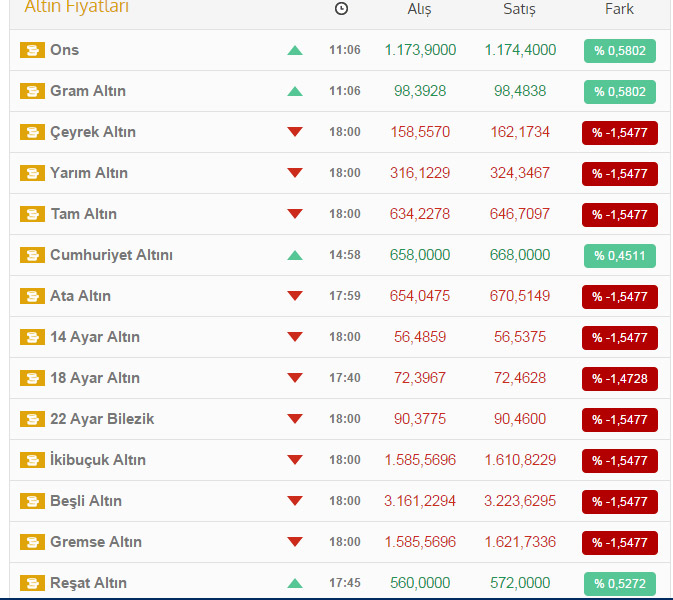Click the red down arrow for Gremse Altın
Image resolution: width=673 pixels, height=600 pixels.
click(x=294, y=542)
